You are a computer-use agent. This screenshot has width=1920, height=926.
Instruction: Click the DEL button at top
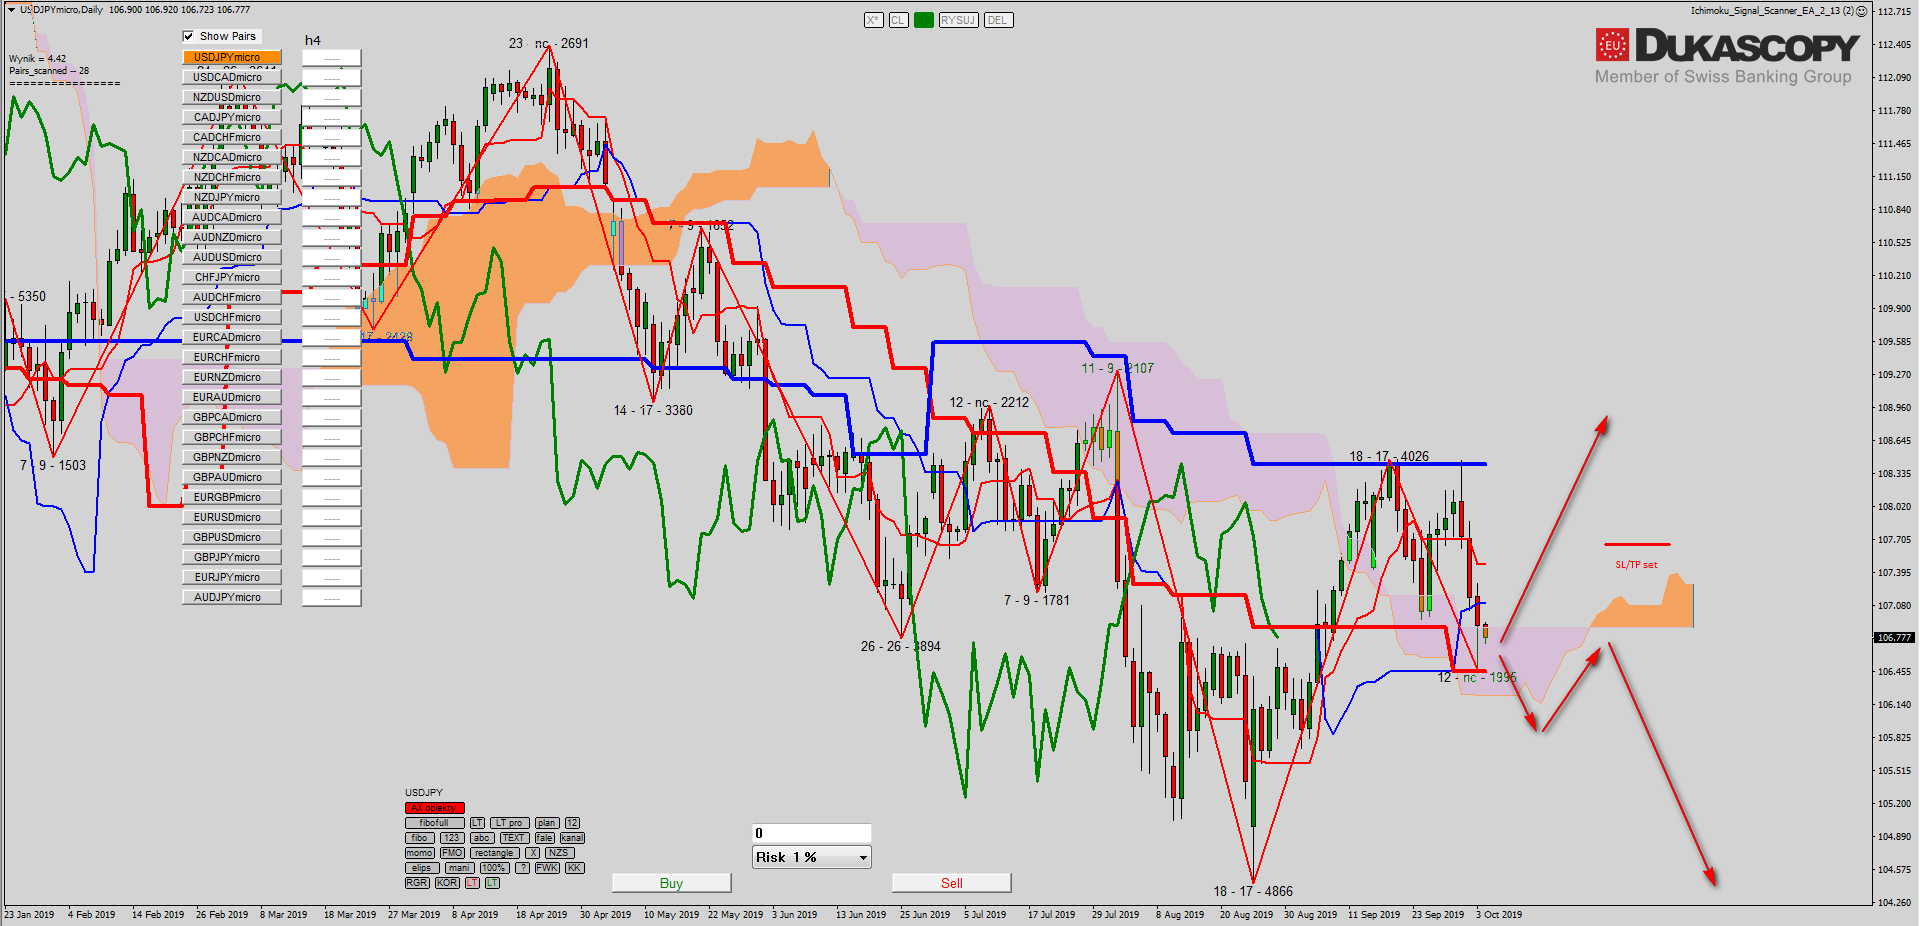click(997, 20)
